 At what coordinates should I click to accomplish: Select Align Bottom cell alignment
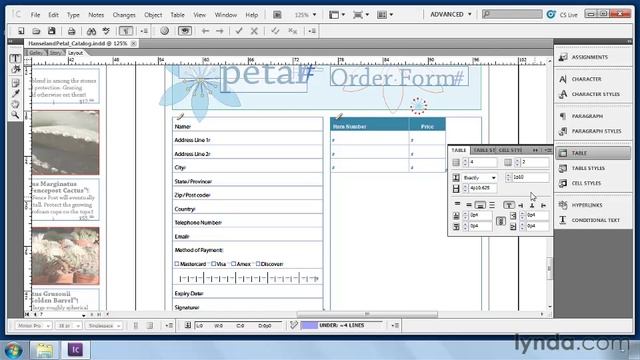480,204
